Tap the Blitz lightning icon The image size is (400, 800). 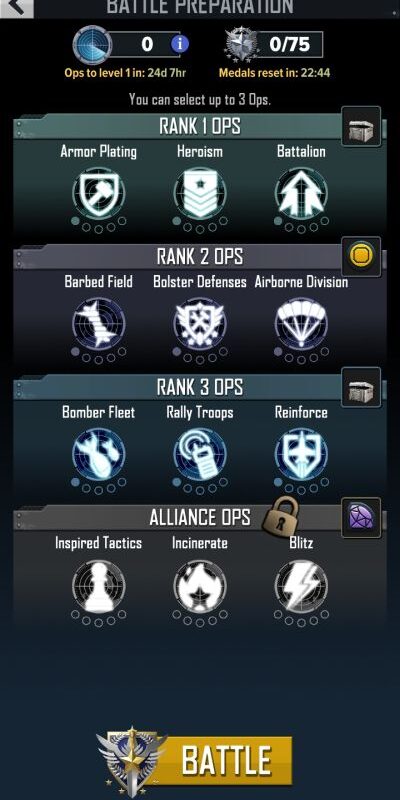pos(301,585)
